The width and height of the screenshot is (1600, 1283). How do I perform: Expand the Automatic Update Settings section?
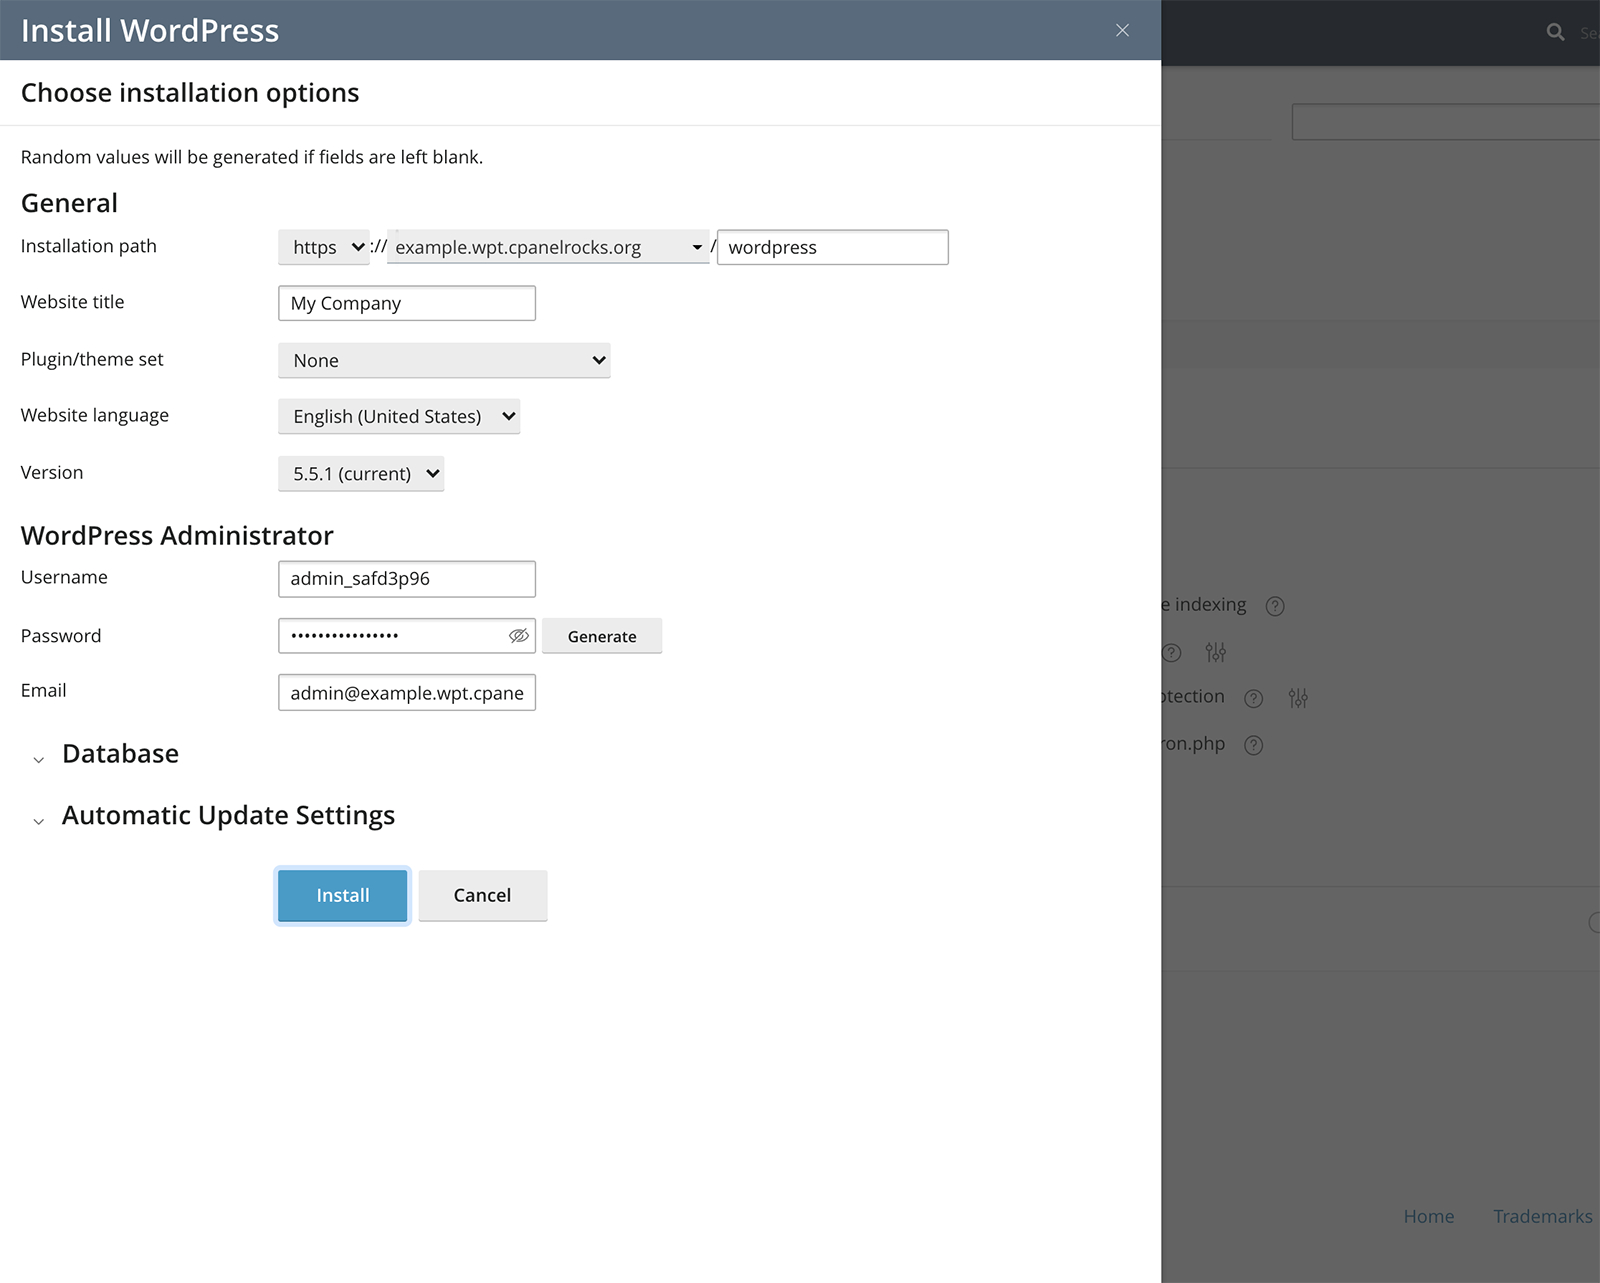(x=228, y=816)
